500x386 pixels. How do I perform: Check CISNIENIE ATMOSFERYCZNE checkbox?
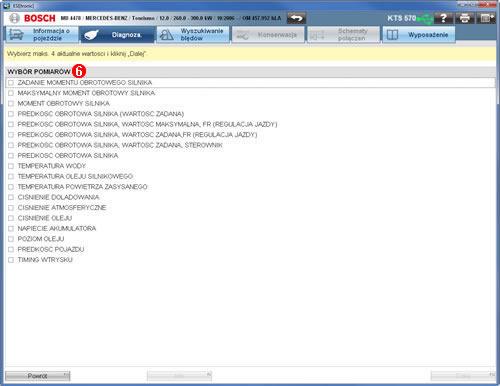[11, 208]
